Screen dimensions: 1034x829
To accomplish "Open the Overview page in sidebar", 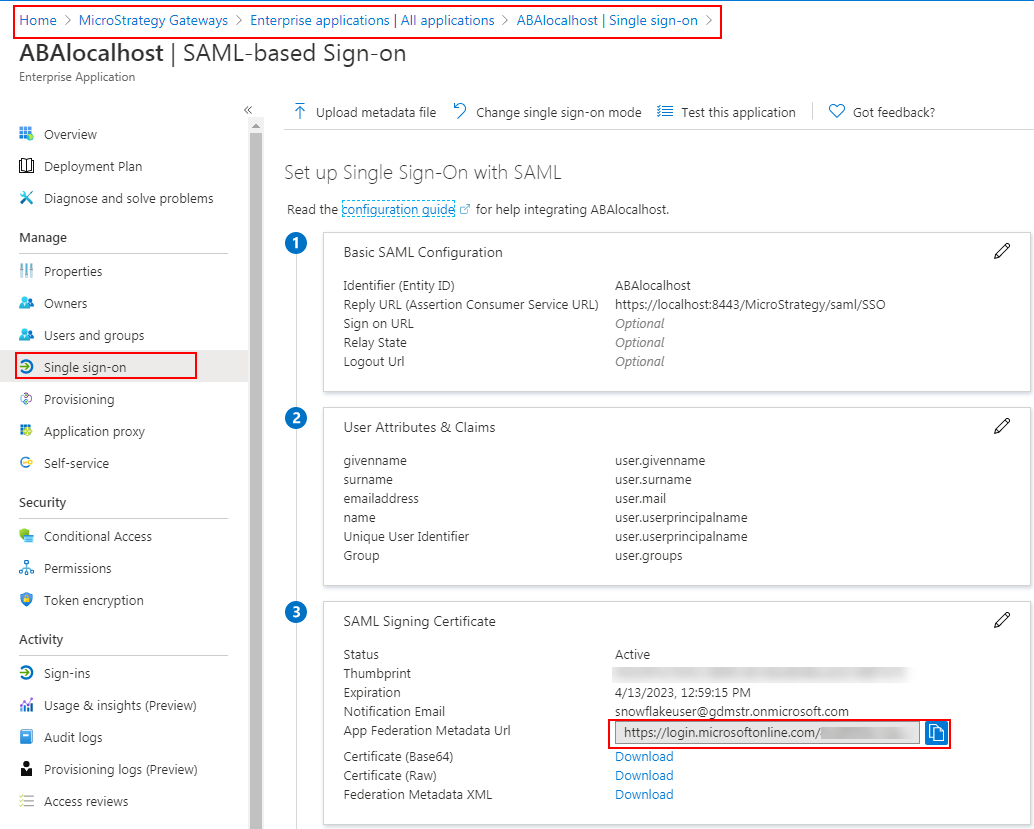I will pos(70,134).
